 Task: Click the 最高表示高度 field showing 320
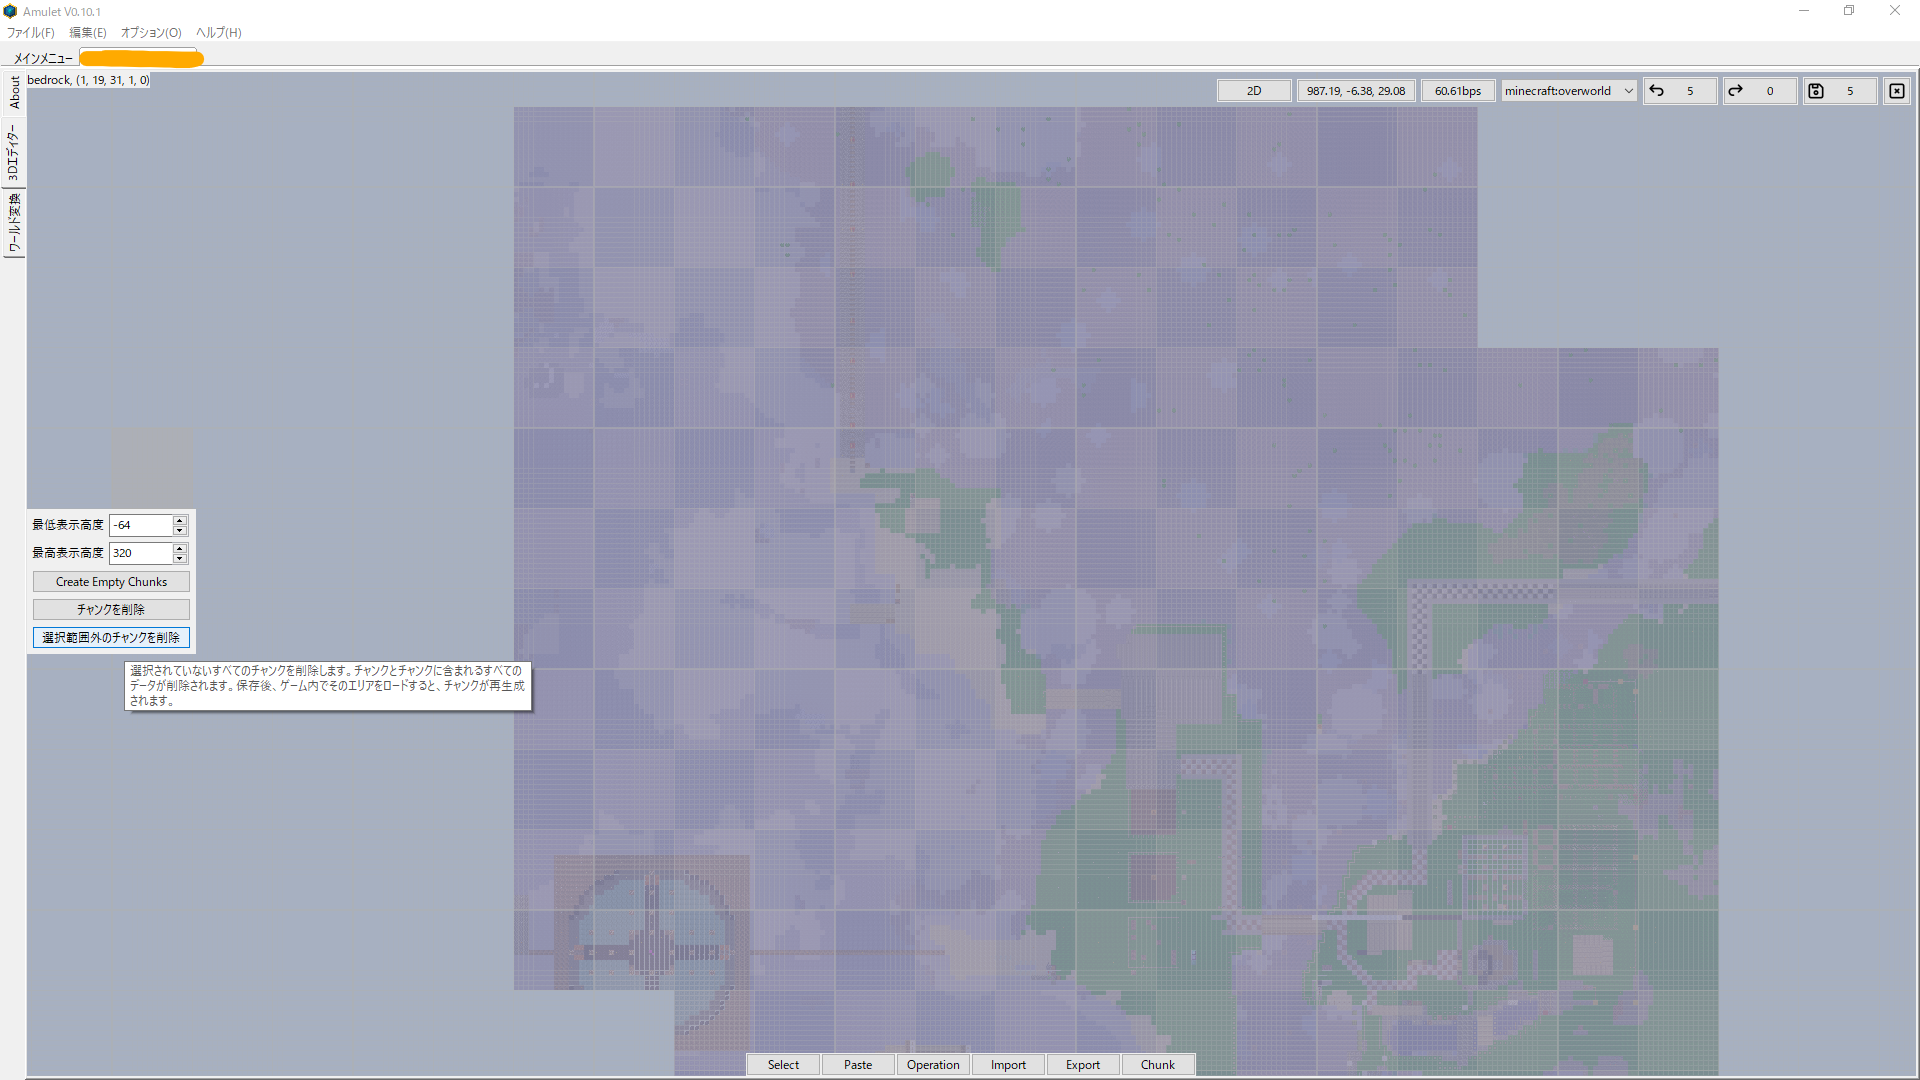pos(140,553)
